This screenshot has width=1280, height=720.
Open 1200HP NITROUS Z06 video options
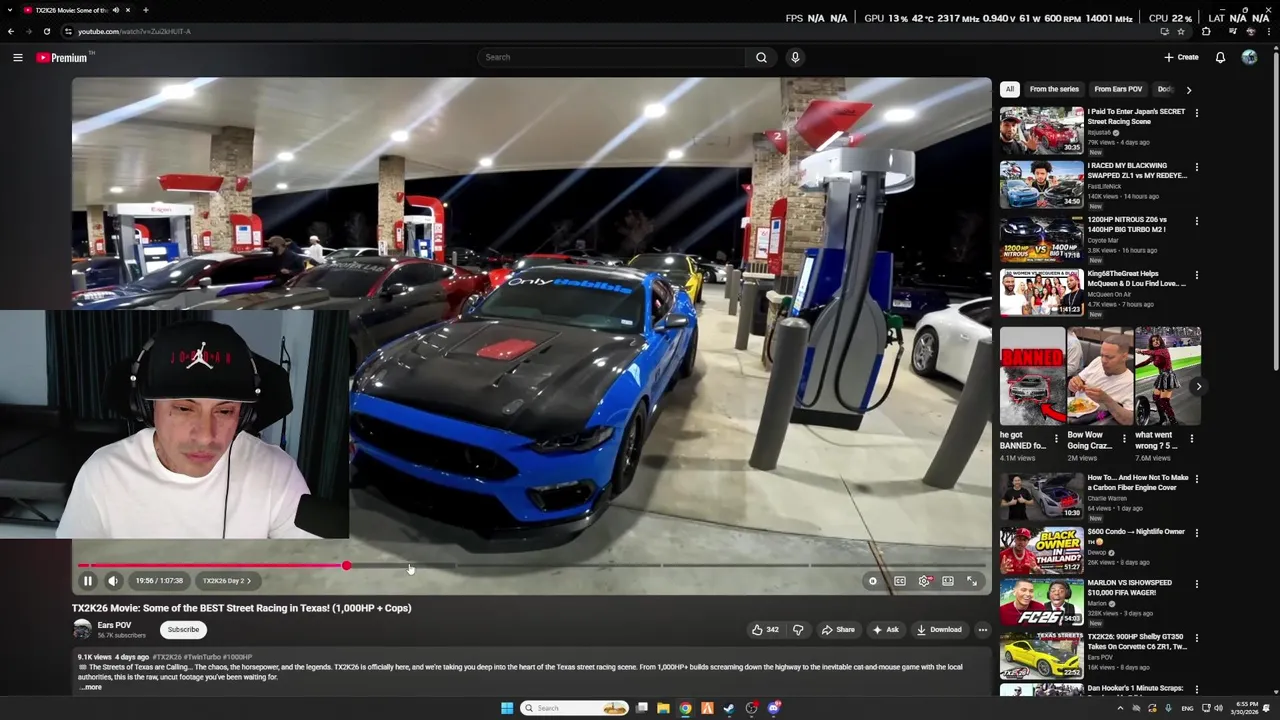point(1196,221)
